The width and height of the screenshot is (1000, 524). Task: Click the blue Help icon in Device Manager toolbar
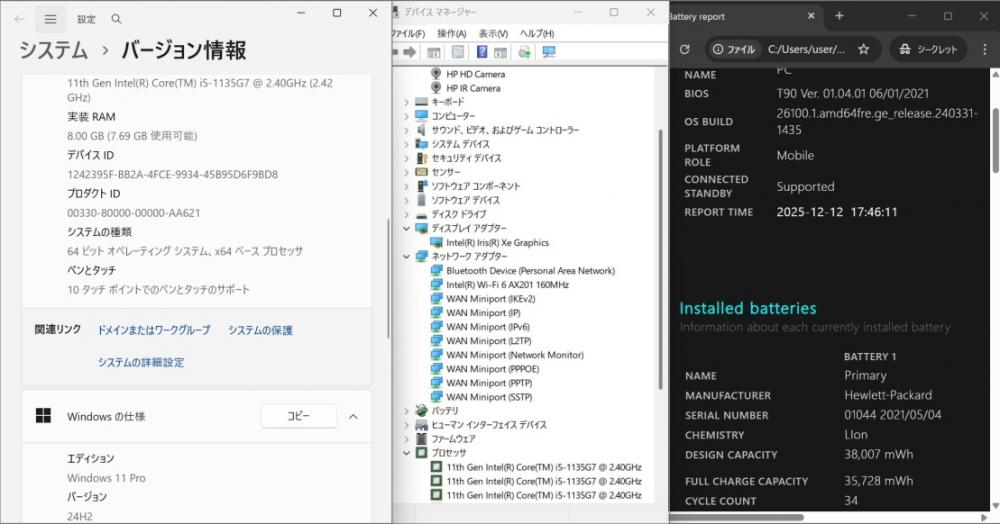pos(482,52)
